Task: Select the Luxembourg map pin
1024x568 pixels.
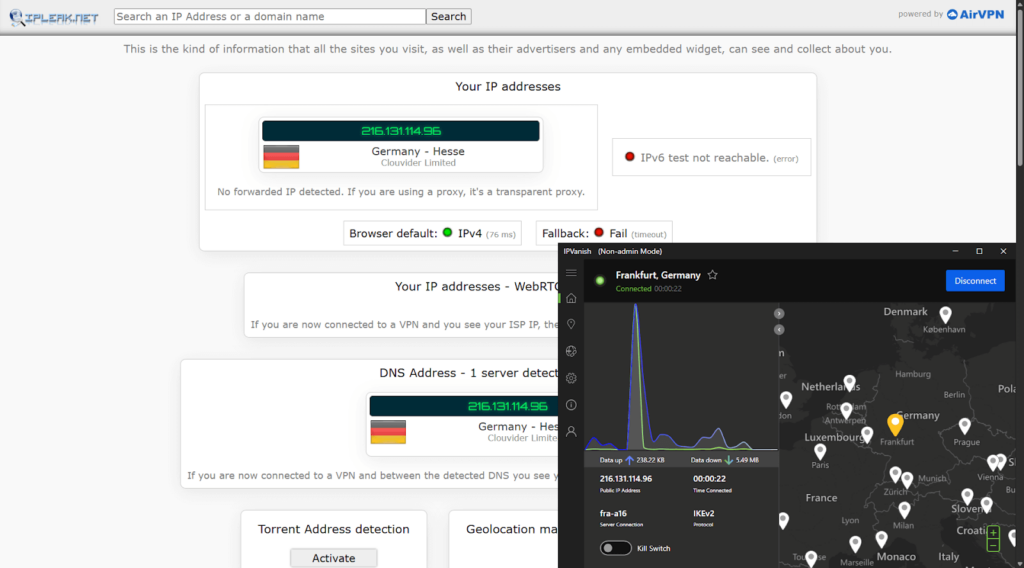Action: pos(867,434)
